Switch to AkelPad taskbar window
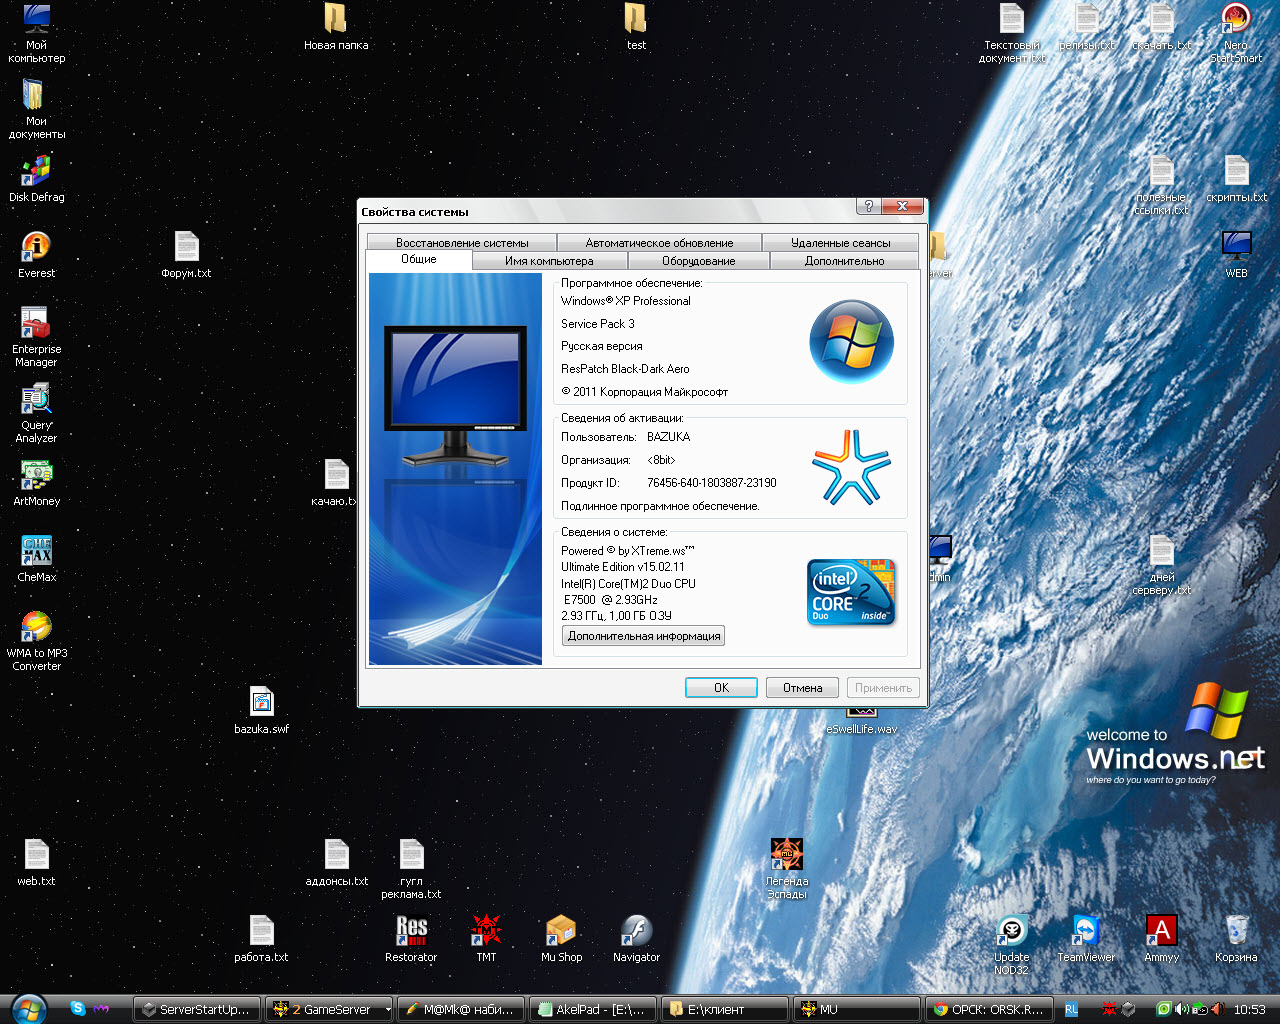The height and width of the screenshot is (1024, 1280). (x=592, y=1010)
